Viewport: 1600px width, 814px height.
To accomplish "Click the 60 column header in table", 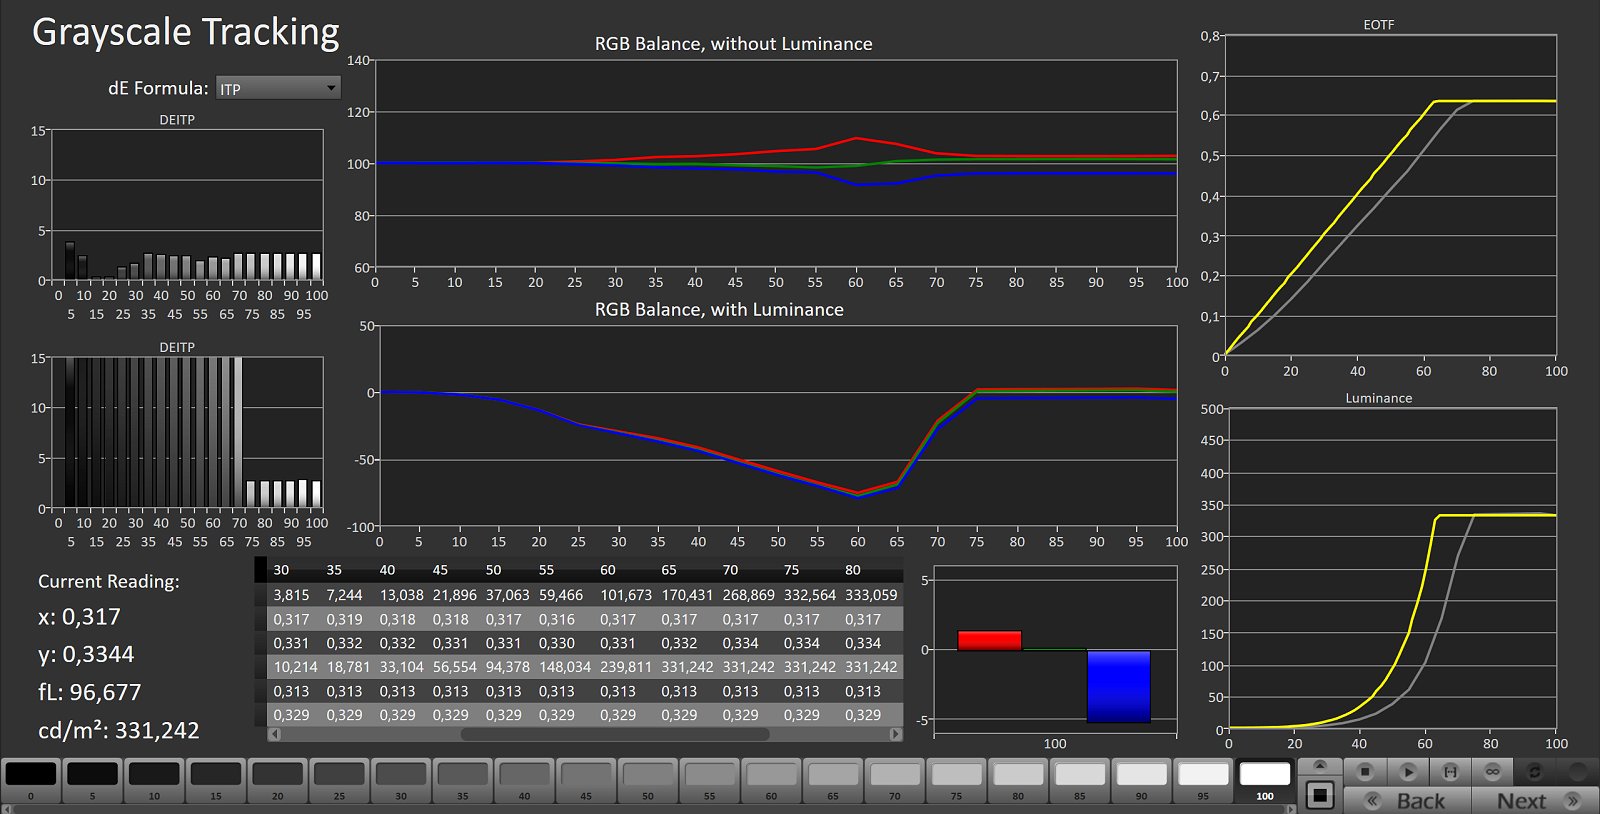I will click(608, 570).
